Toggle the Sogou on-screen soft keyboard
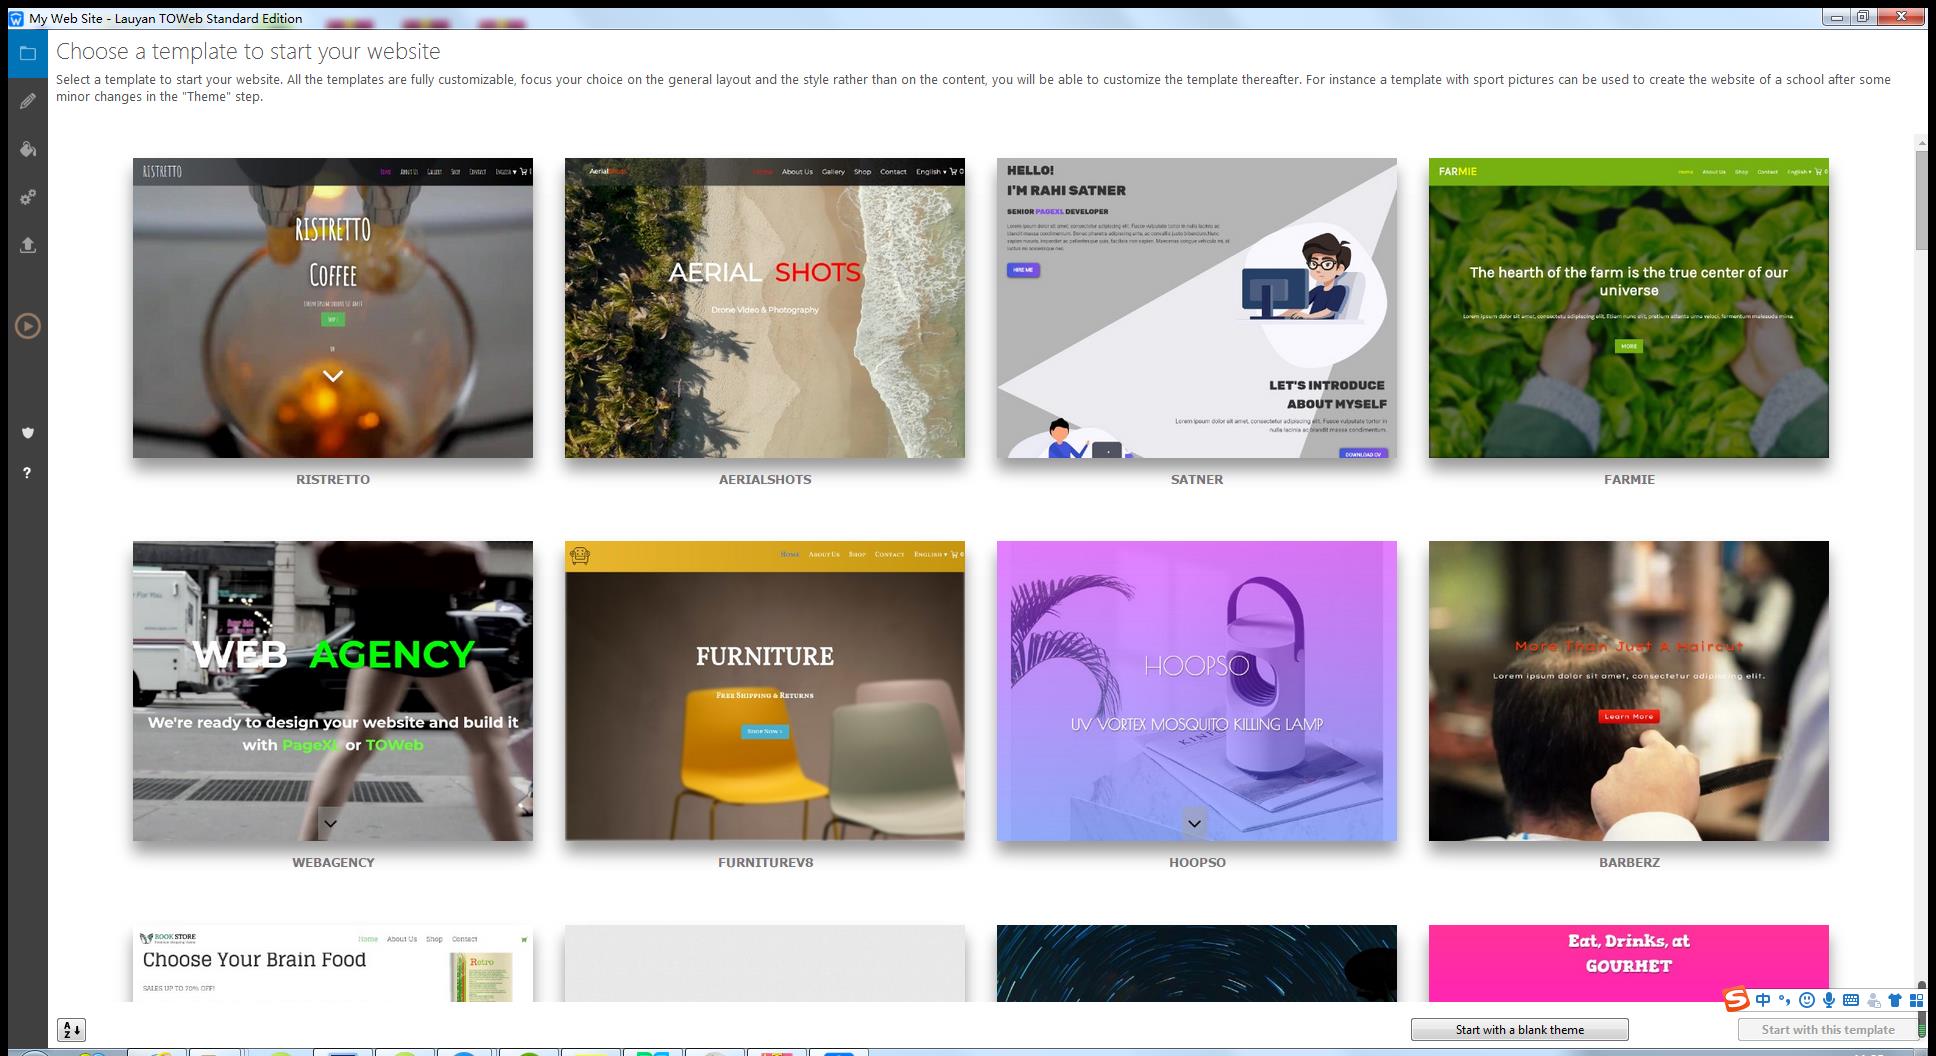 tap(1853, 1000)
